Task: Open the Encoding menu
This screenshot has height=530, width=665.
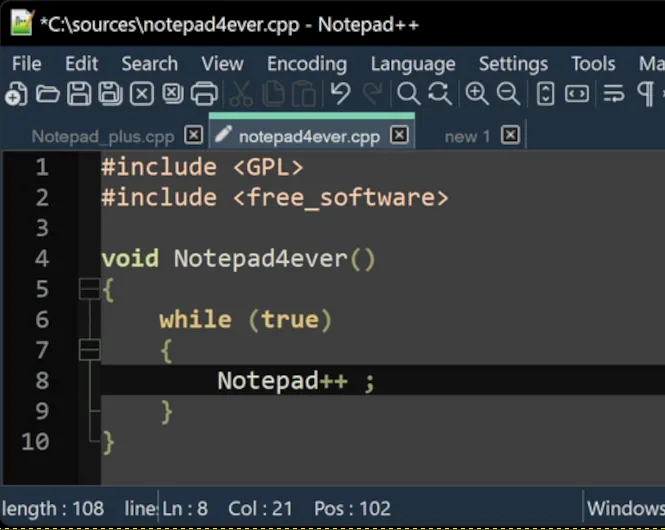Action: pos(306,63)
